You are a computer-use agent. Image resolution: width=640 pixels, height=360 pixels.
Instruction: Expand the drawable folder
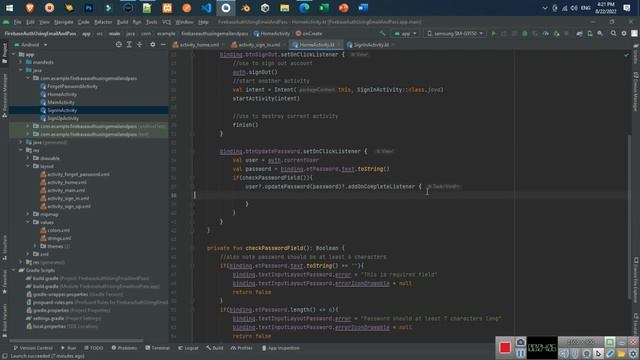tap(28, 158)
